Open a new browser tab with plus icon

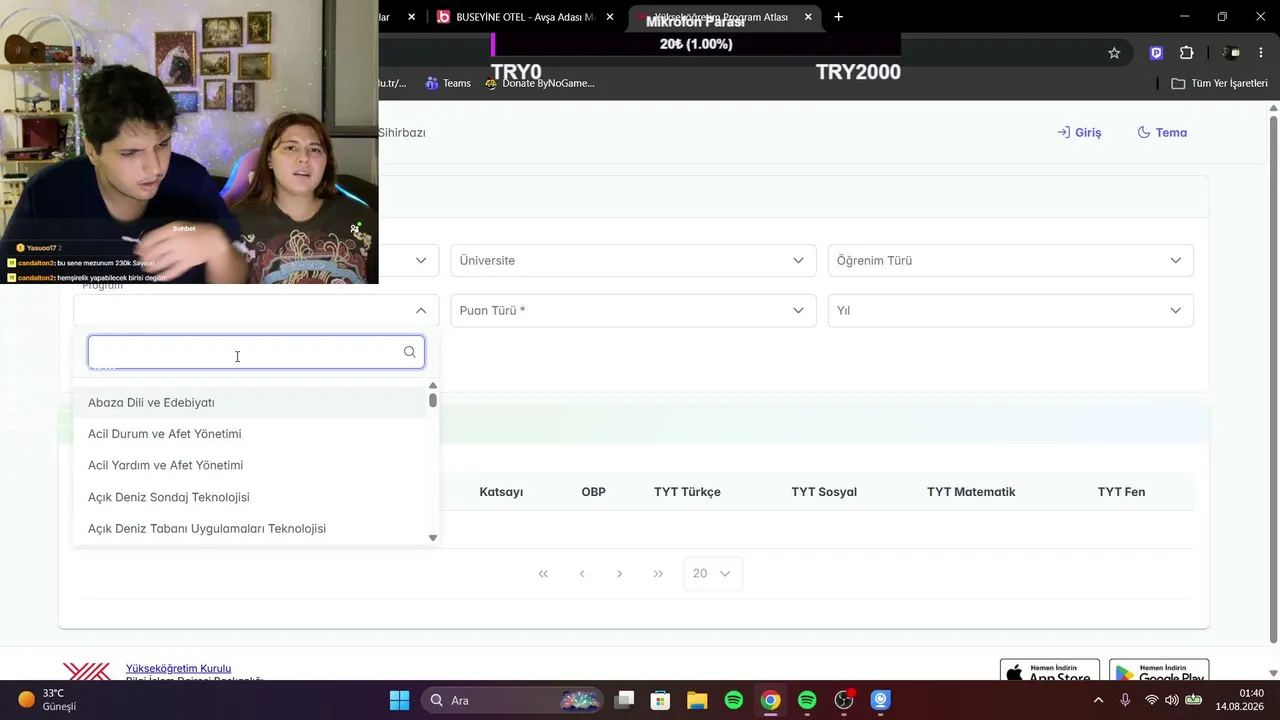pos(838,17)
